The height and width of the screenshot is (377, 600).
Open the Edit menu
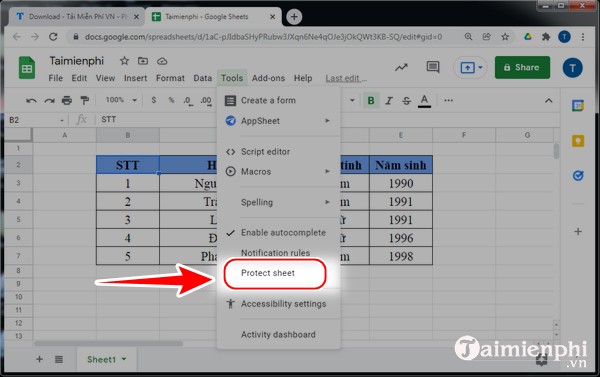click(x=79, y=78)
